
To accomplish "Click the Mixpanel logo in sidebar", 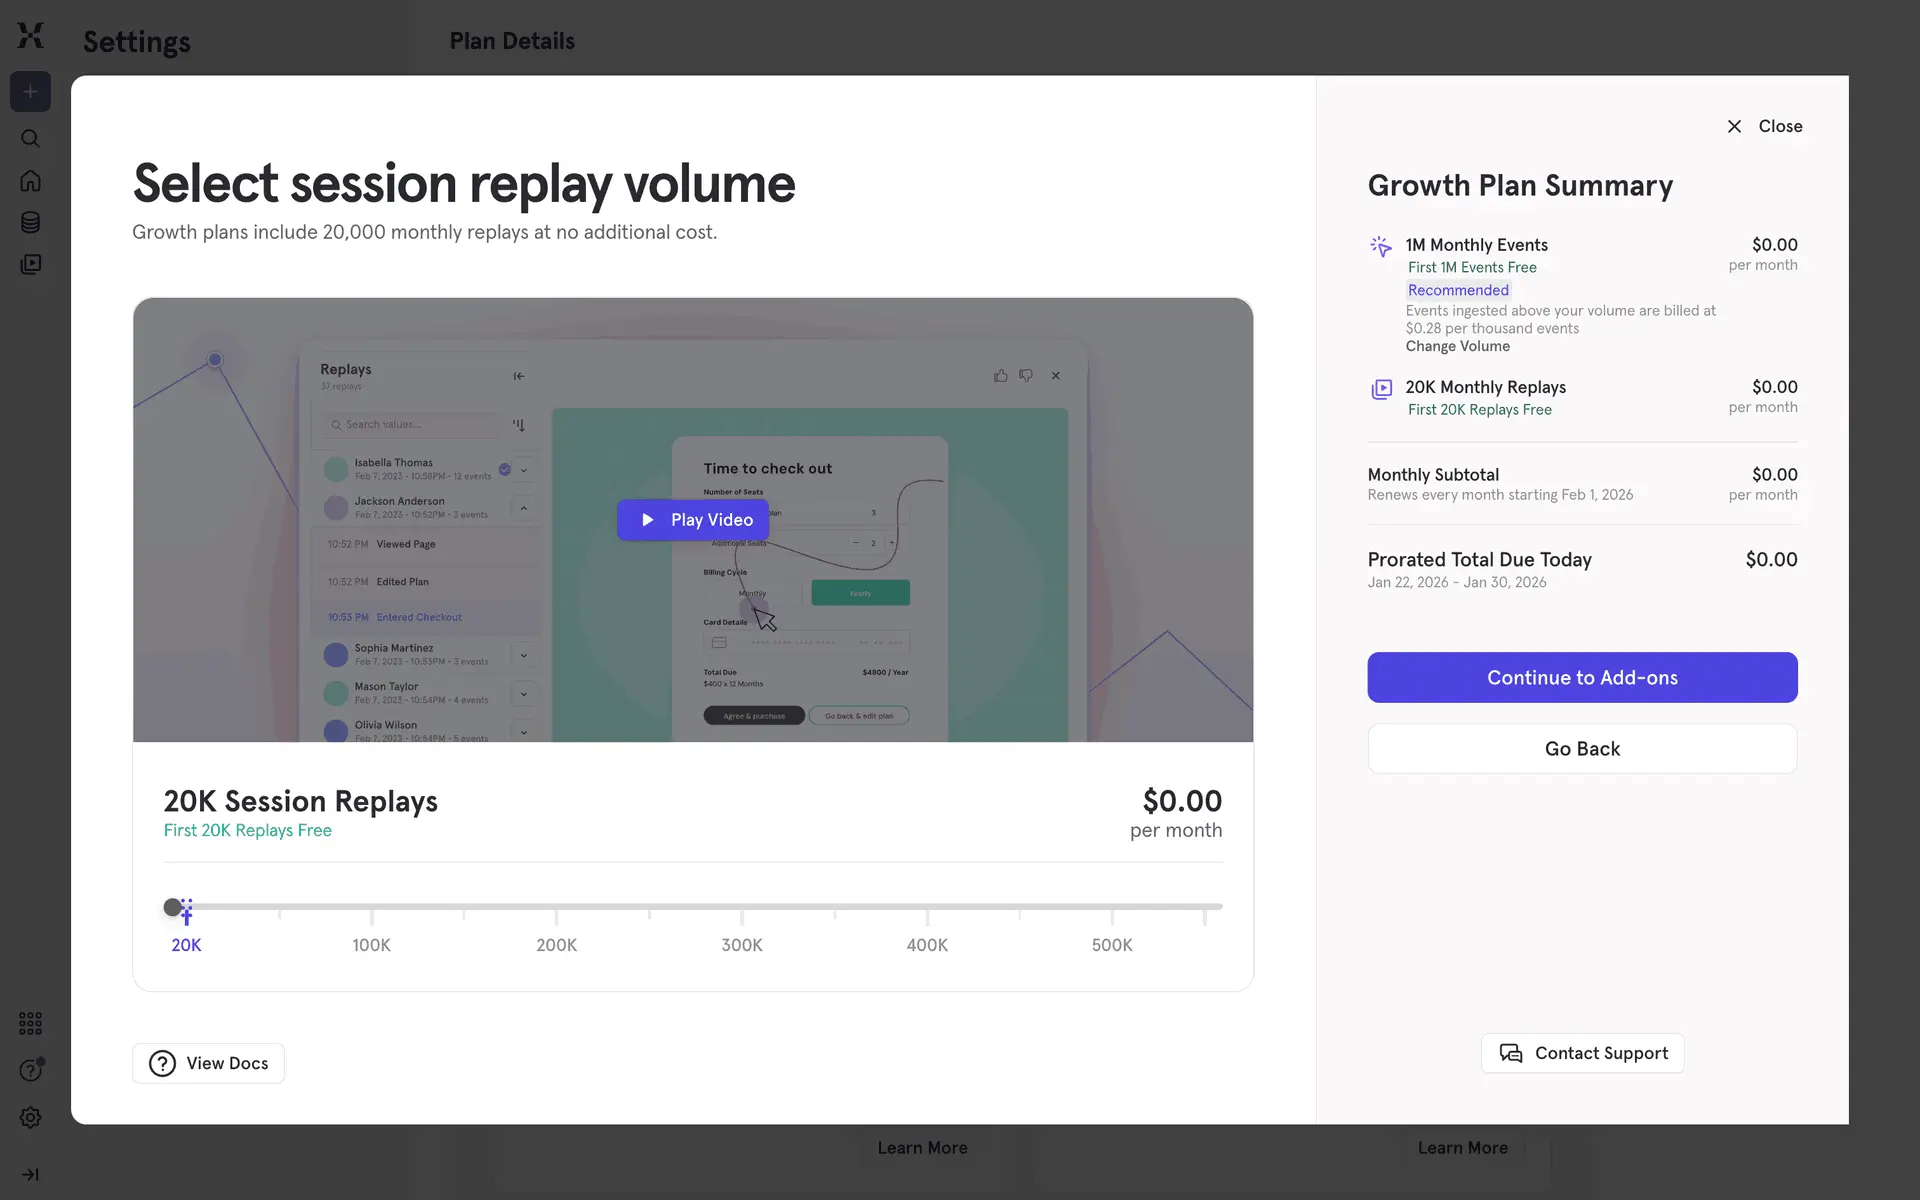I will pos(31,36).
